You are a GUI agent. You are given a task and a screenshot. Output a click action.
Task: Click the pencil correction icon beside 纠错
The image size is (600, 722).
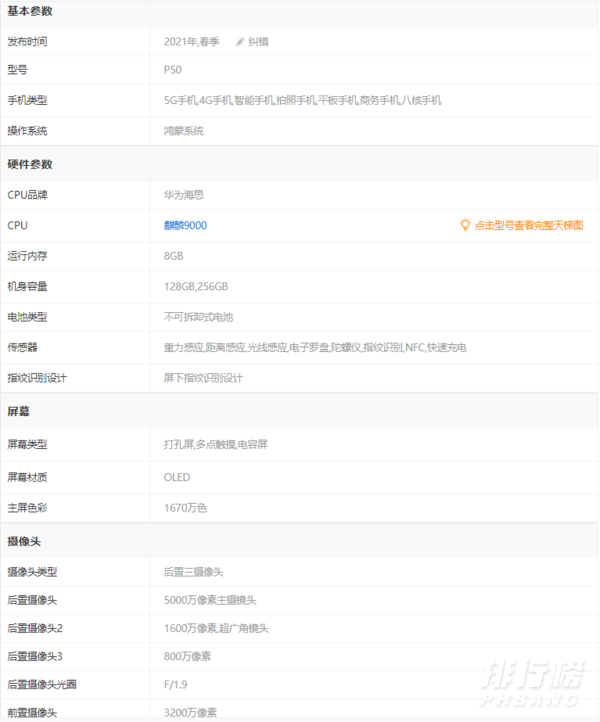point(240,42)
